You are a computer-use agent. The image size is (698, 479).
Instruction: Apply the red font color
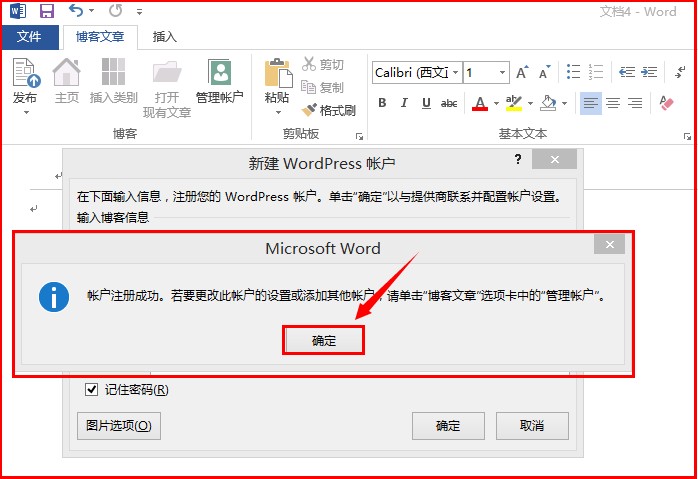tap(480, 103)
